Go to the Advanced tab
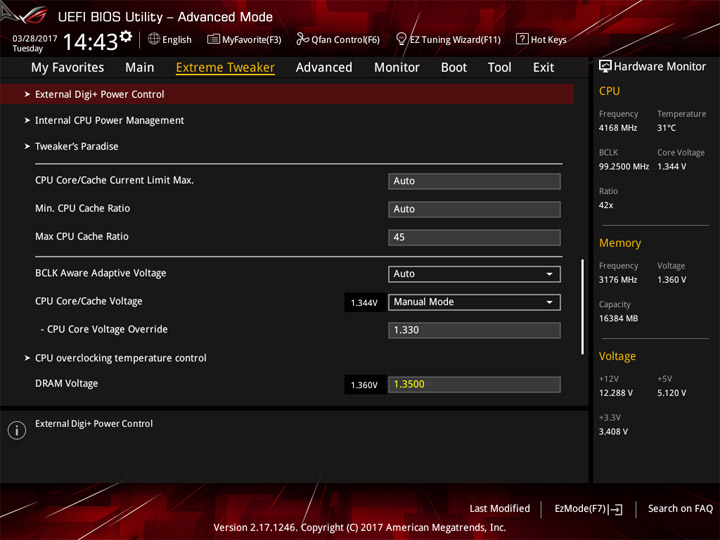The height and width of the screenshot is (540, 720). (x=324, y=68)
